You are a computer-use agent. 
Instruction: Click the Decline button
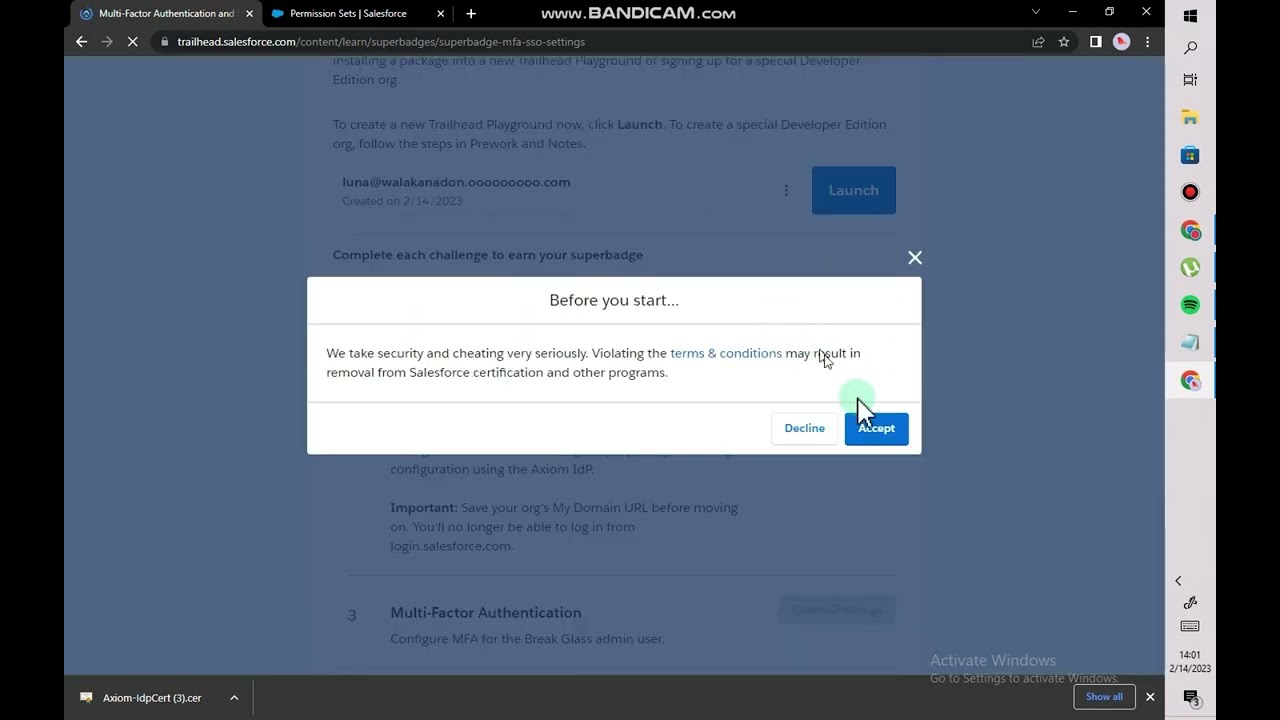(804, 428)
